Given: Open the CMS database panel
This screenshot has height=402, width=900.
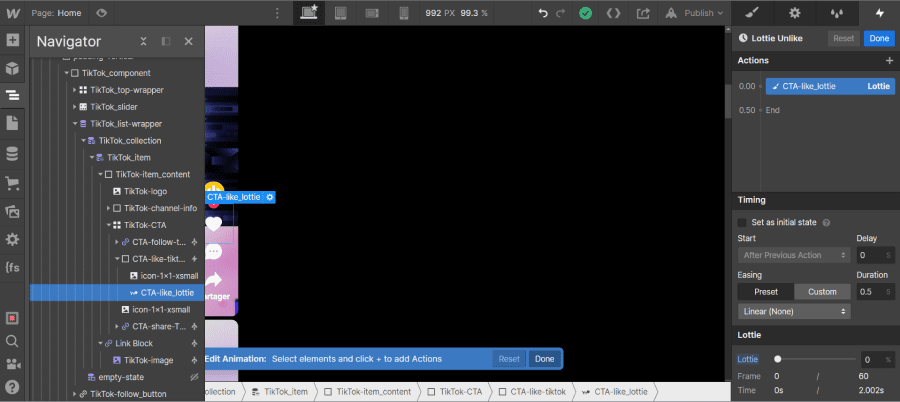Looking at the screenshot, I should tap(12, 153).
